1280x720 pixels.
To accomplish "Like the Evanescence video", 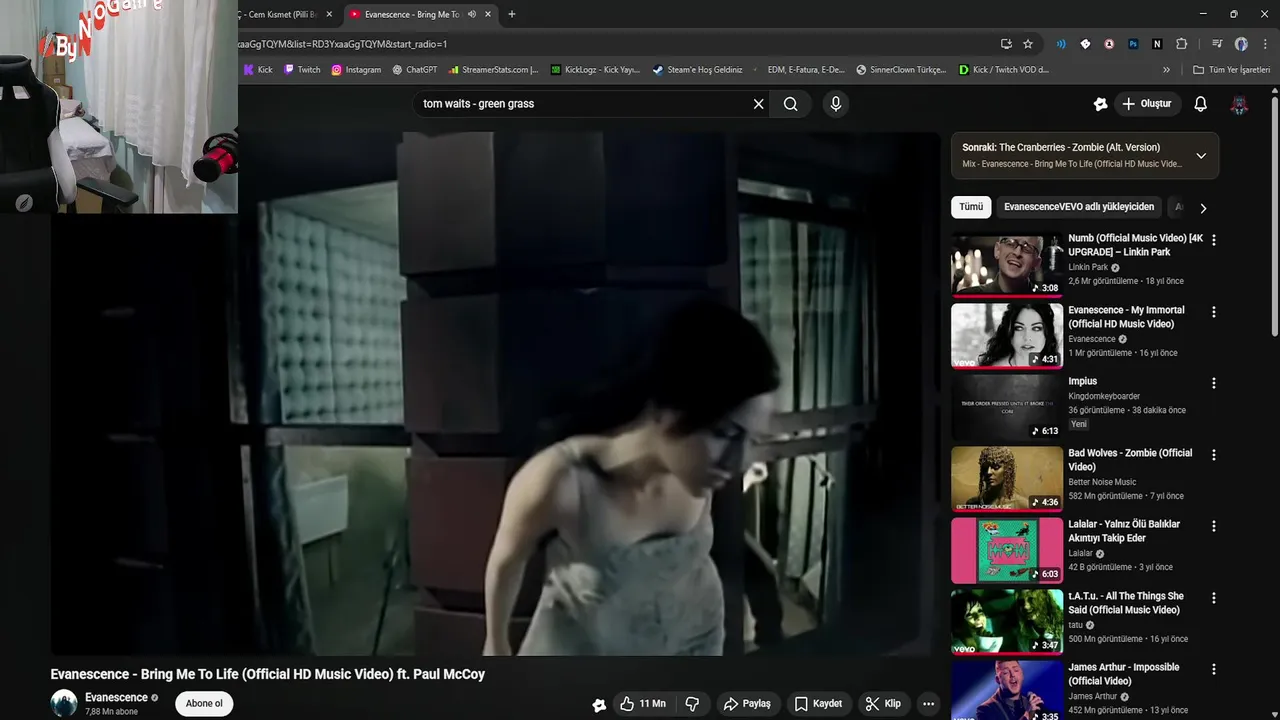I will point(642,704).
